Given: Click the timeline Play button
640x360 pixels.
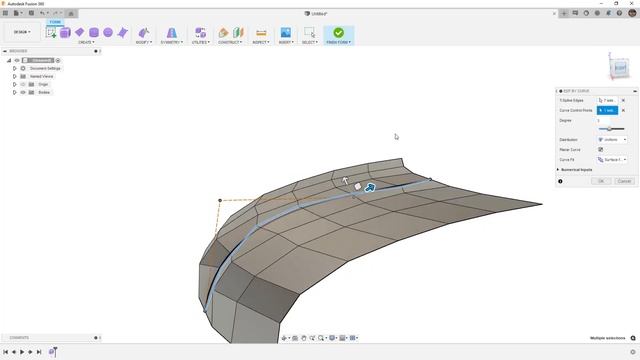Looking at the screenshot, I should coord(22,352).
